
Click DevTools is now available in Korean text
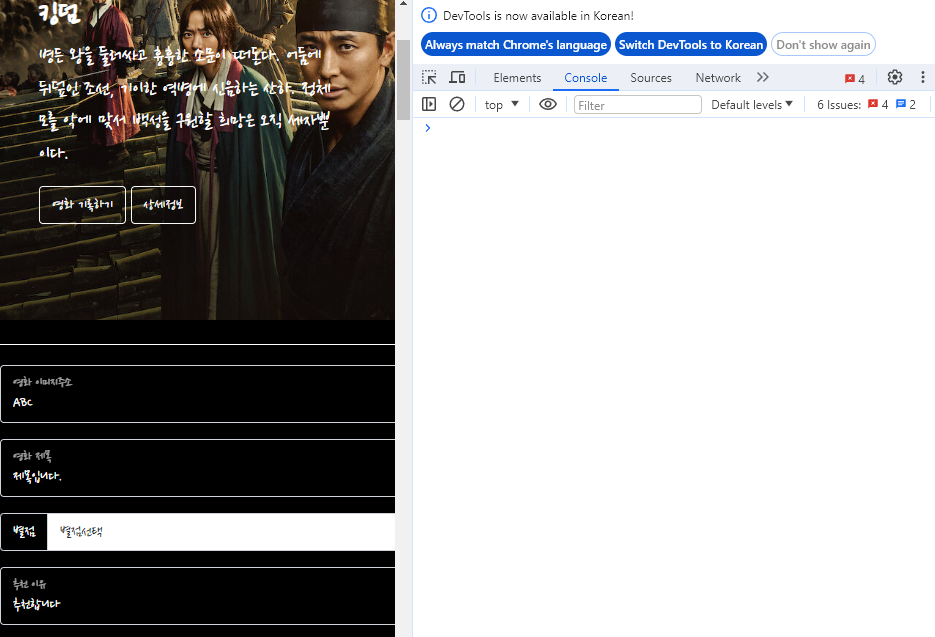[x=538, y=16]
